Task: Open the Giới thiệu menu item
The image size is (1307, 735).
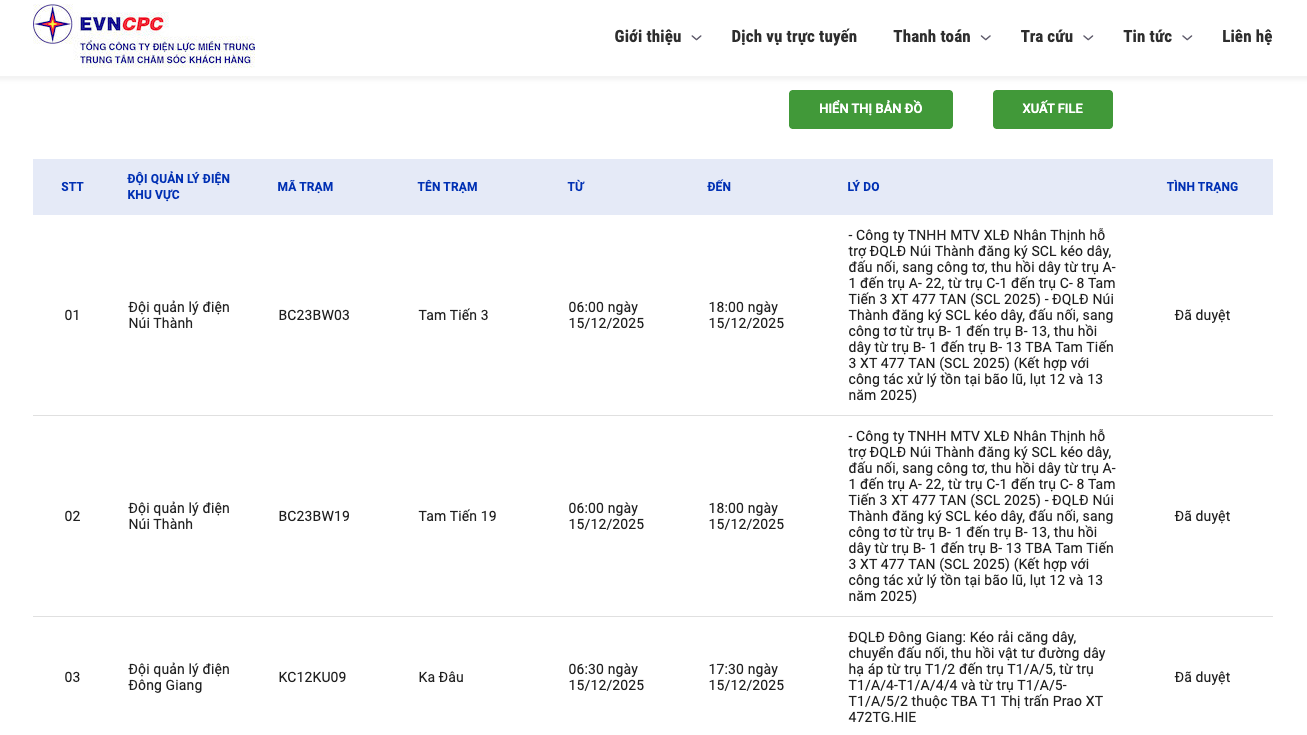Action: click(647, 37)
